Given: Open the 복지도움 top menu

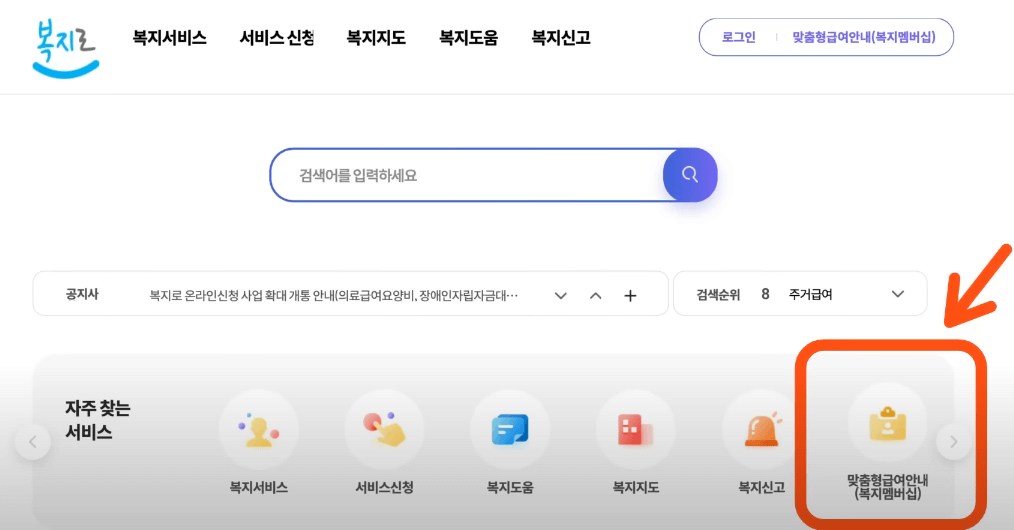Looking at the screenshot, I should click(x=468, y=37).
